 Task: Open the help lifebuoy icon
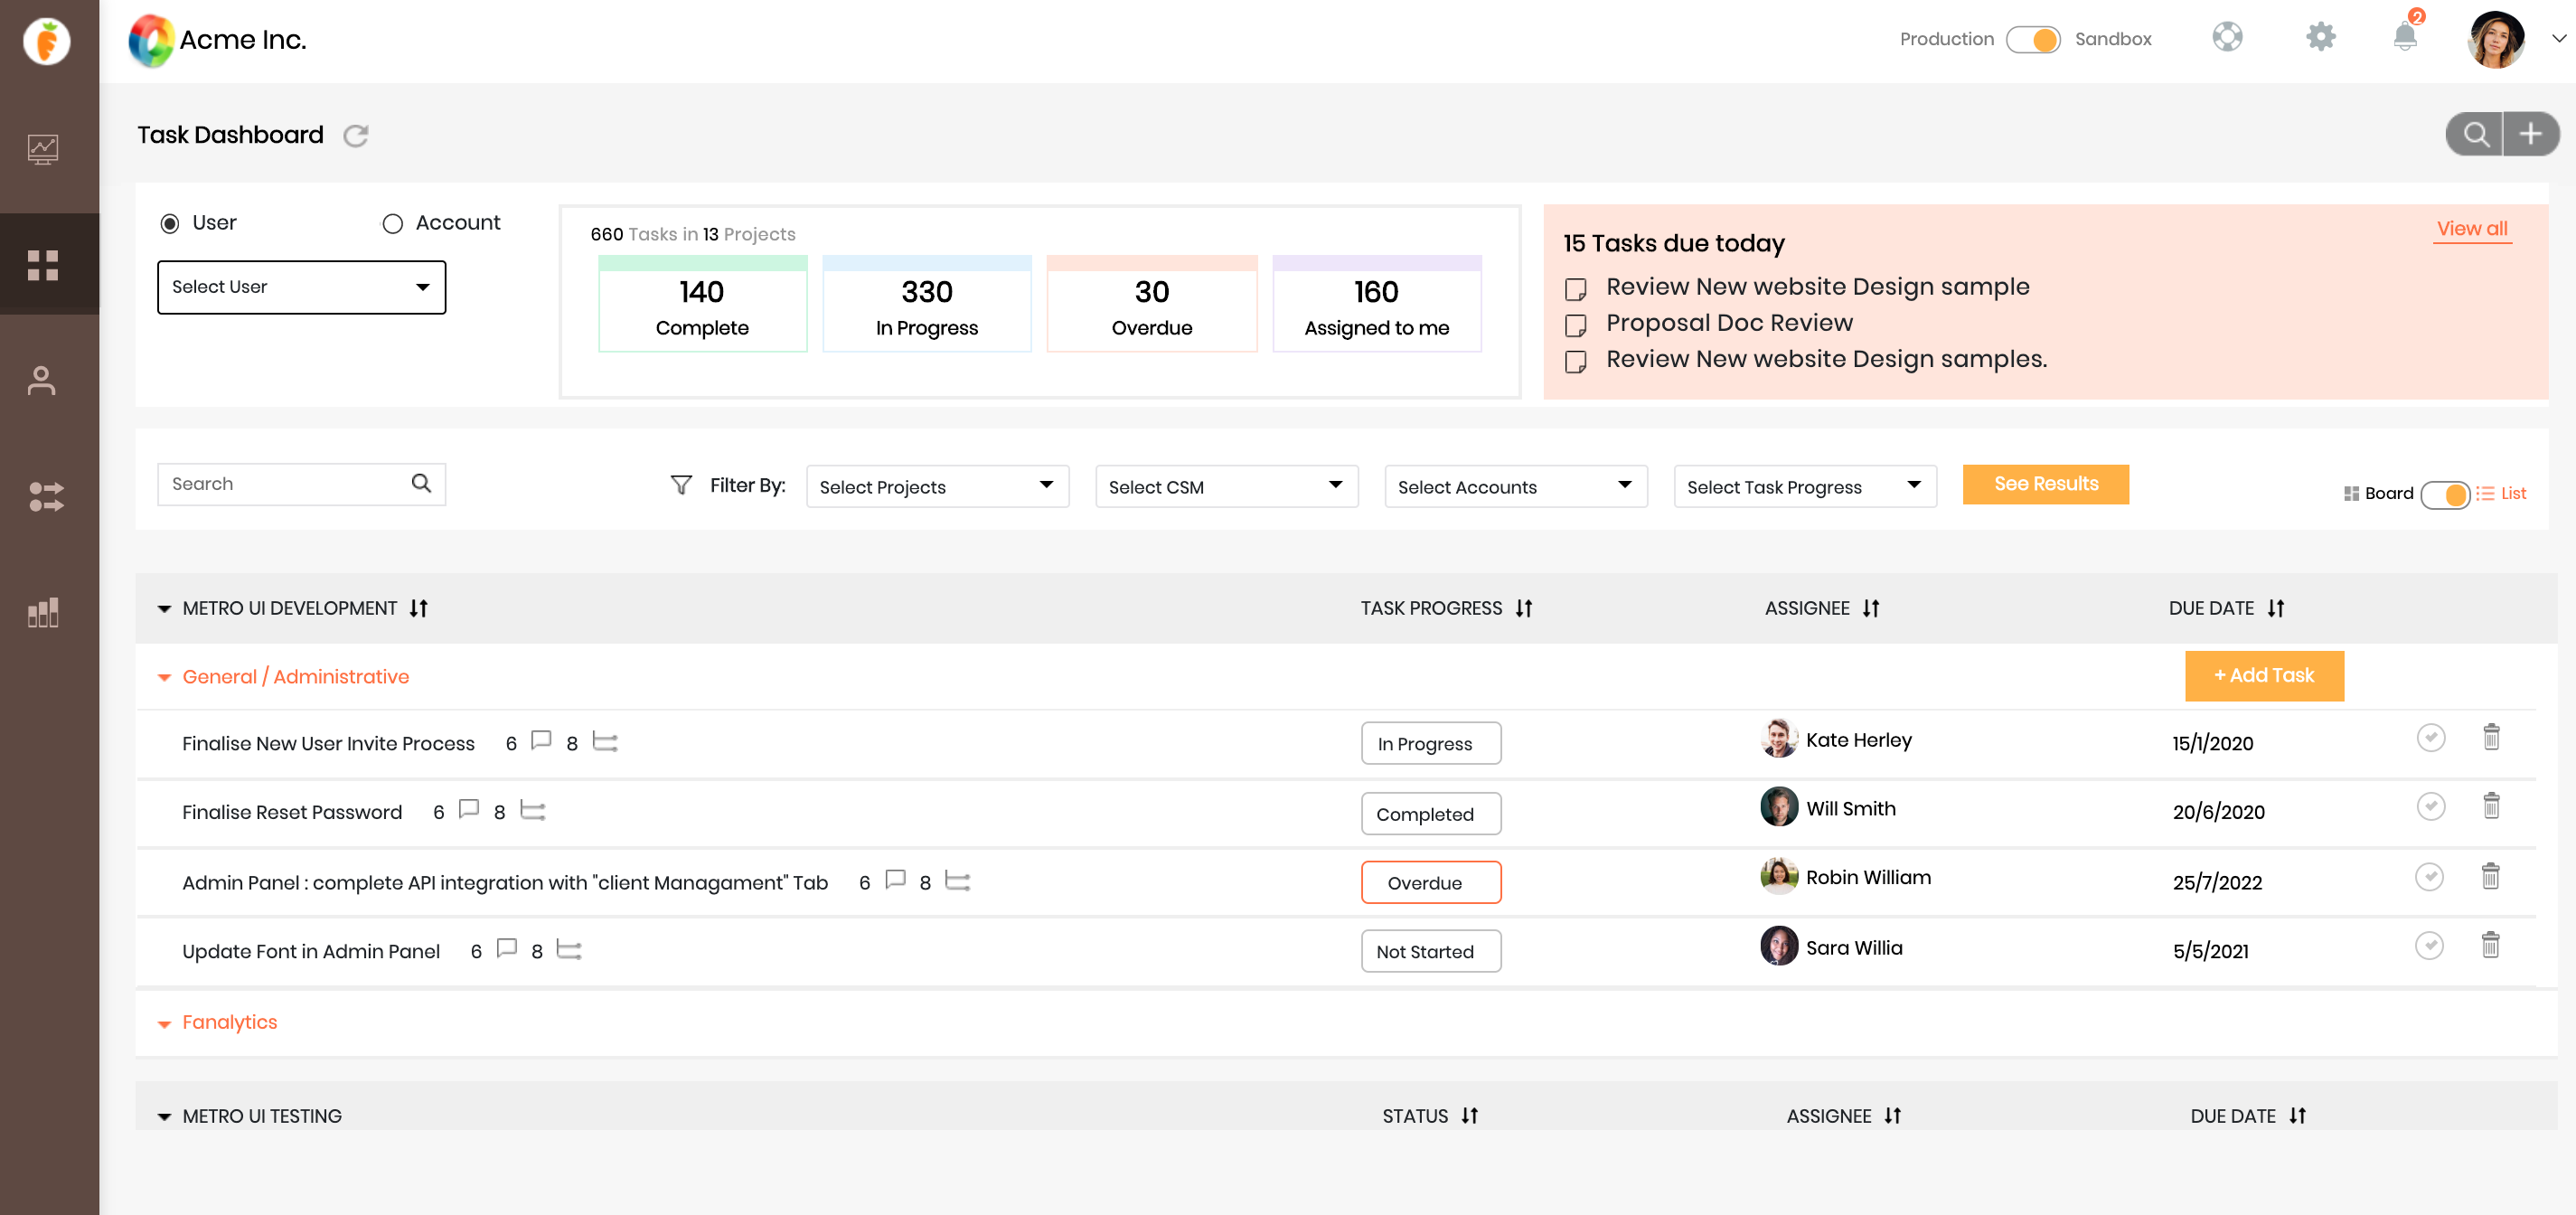pyautogui.click(x=2227, y=38)
